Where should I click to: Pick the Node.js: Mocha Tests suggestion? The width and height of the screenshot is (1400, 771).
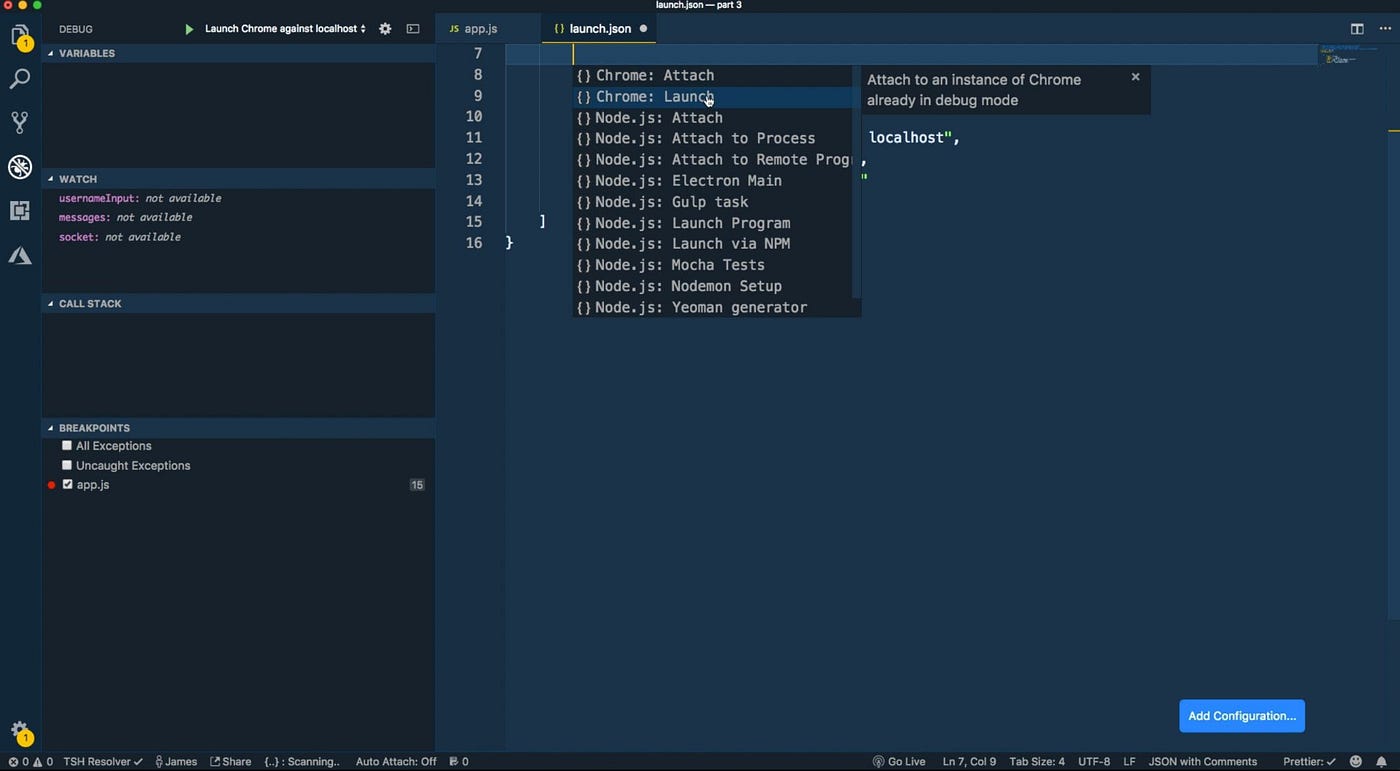713,265
